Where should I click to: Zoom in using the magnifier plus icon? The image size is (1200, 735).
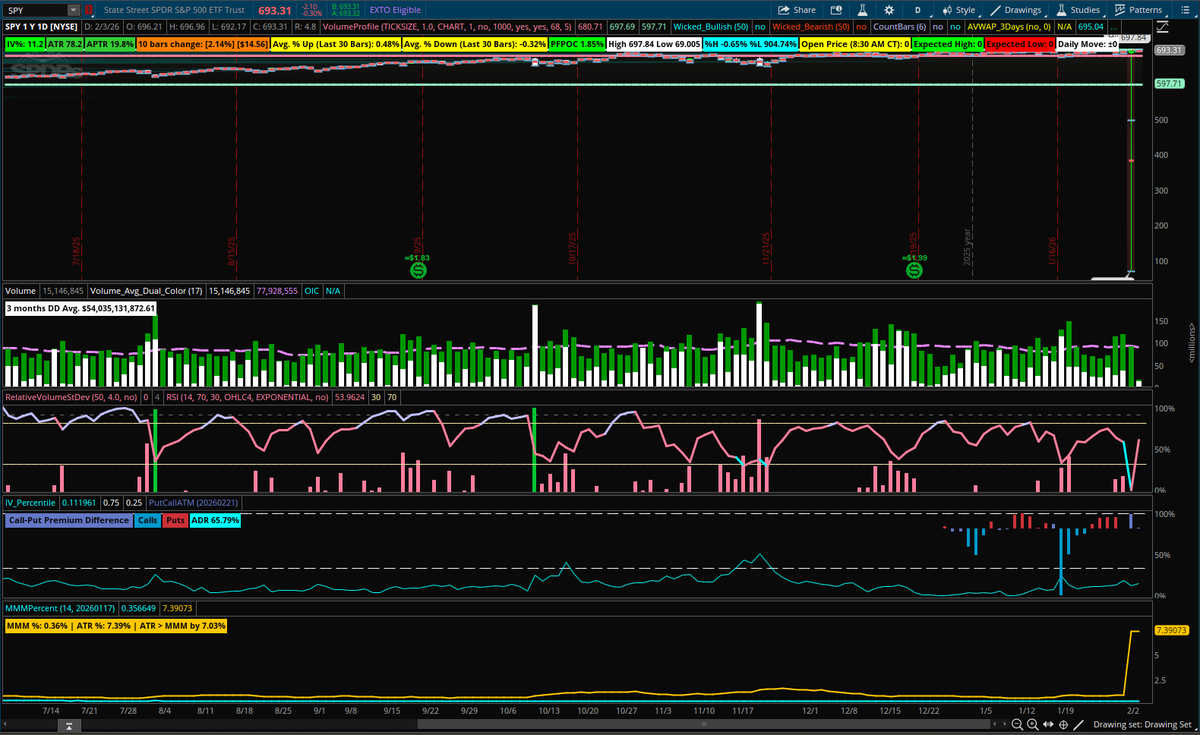(x=1033, y=725)
